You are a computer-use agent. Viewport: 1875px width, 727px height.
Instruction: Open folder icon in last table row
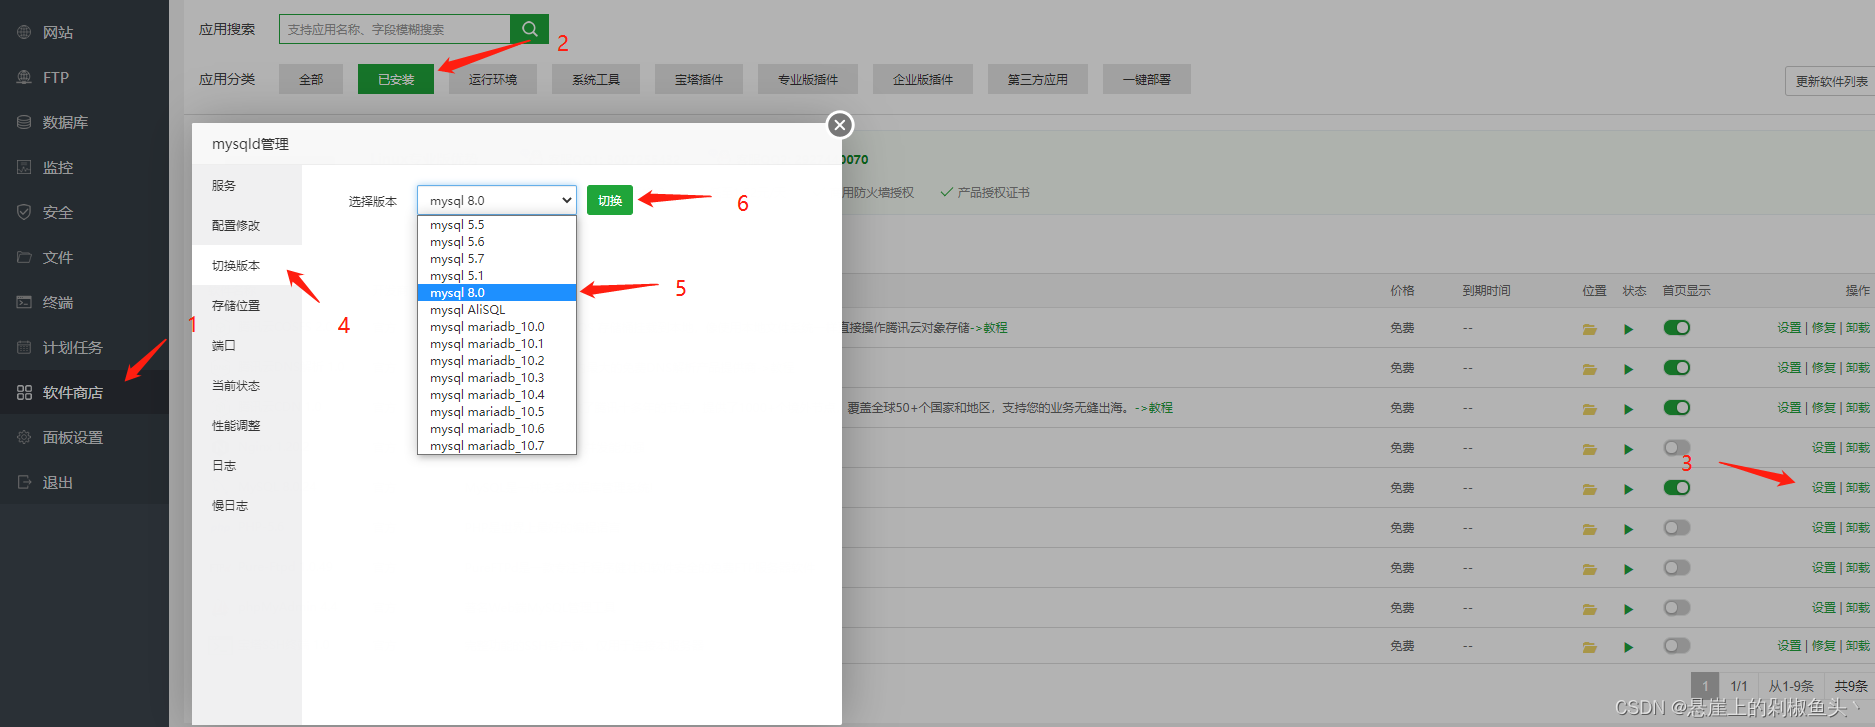point(1589,647)
